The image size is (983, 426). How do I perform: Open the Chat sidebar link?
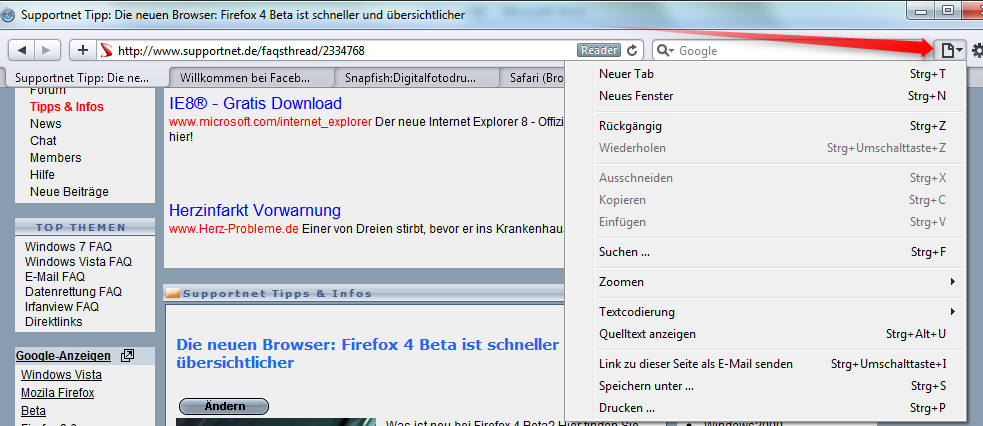pyautogui.click(x=43, y=141)
